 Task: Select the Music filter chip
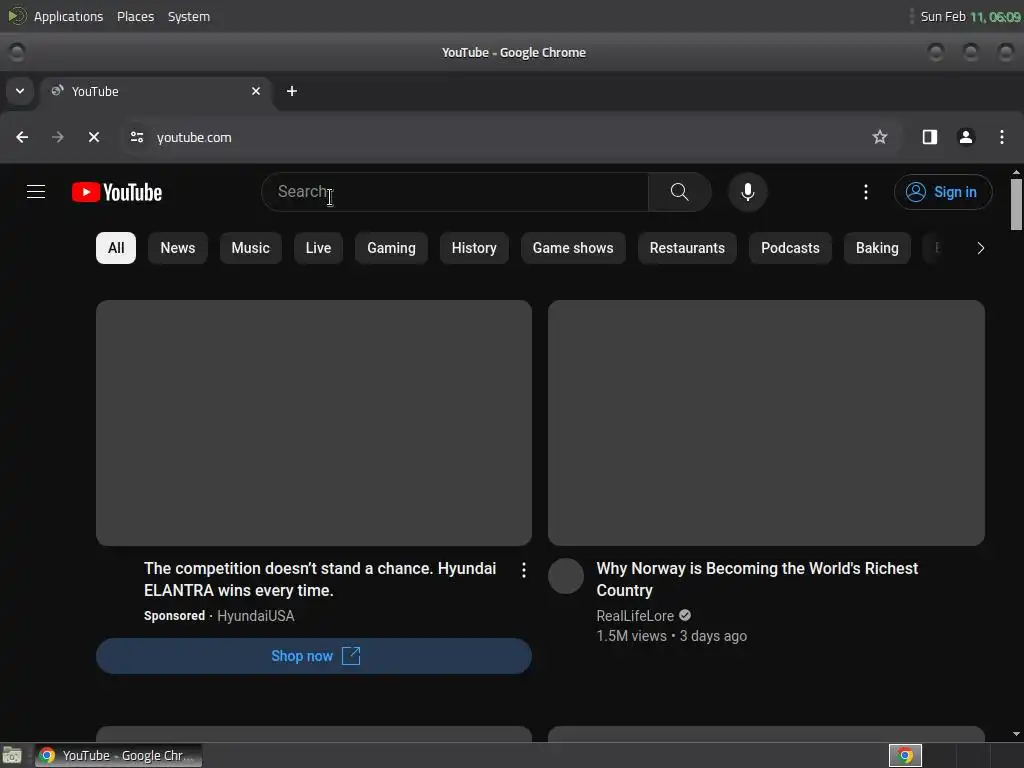coord(251,248)
